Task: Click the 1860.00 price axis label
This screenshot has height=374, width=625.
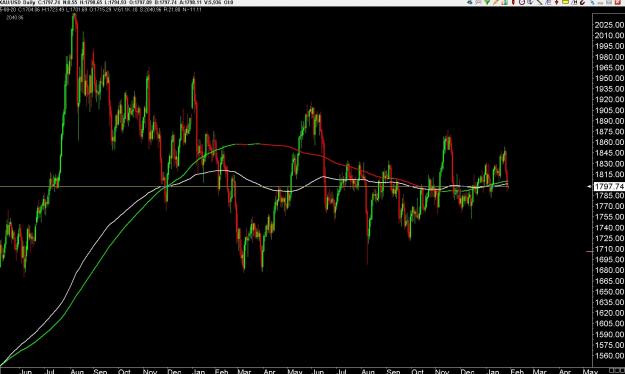Action: point(609,142)
